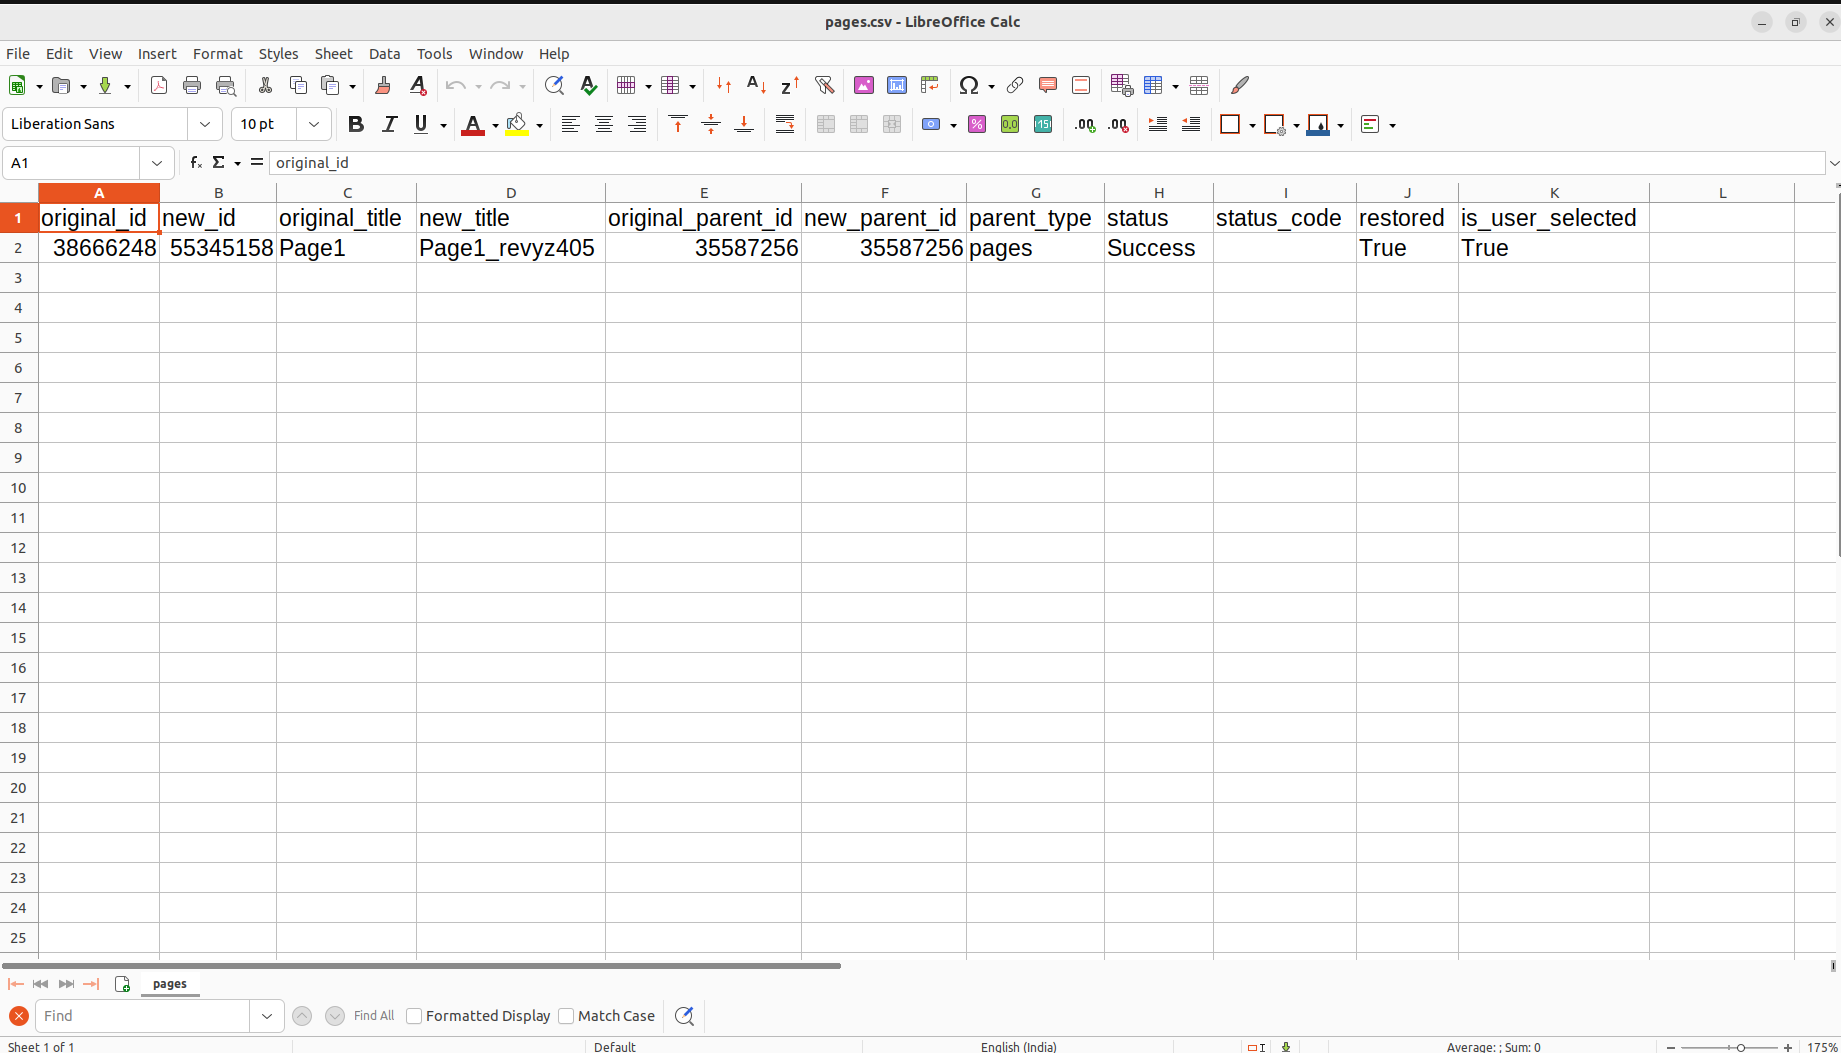Screen dimensions: 1841x1053
Task: Click the Print icon in toolbar
Action: point(192,86)
